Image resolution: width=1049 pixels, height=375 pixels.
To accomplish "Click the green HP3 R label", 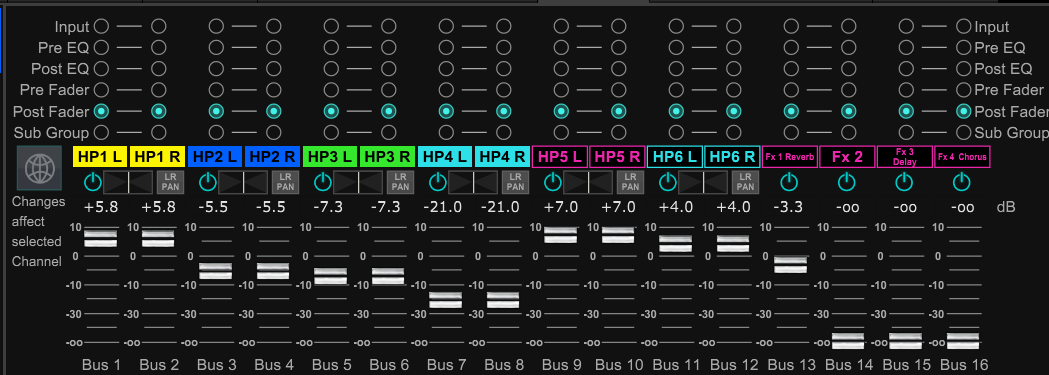I will 388,157.
